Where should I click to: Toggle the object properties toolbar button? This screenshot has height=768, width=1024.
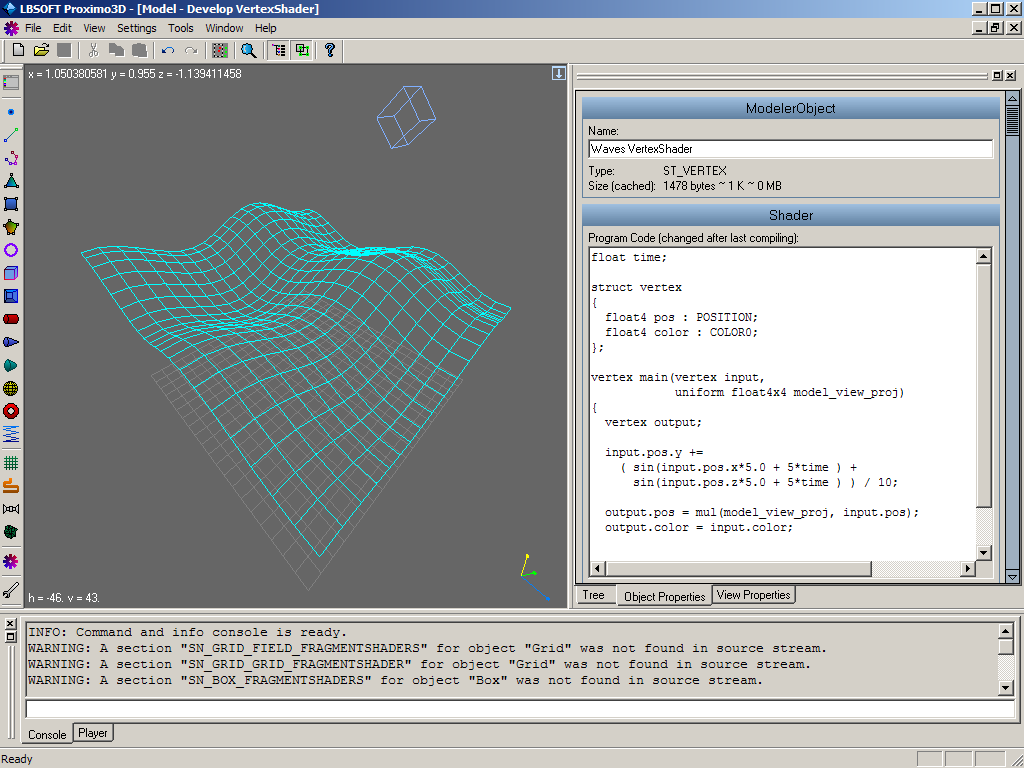(301, 50)
